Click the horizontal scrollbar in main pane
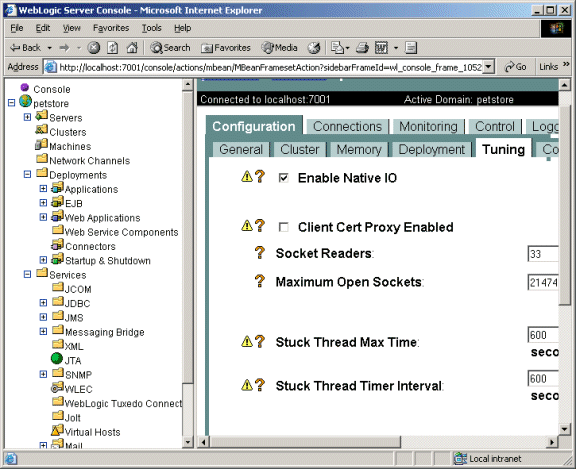Screen dimensions: 576x469 [305, 442]
